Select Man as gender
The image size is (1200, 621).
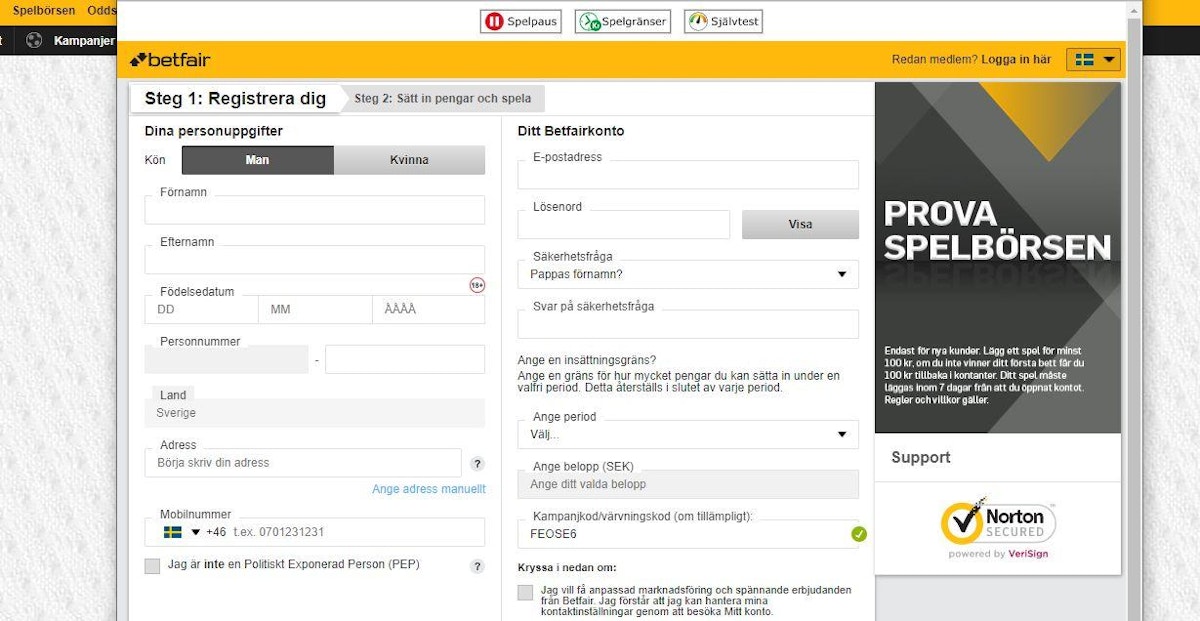pyautogui.click(x=258, y=160)
